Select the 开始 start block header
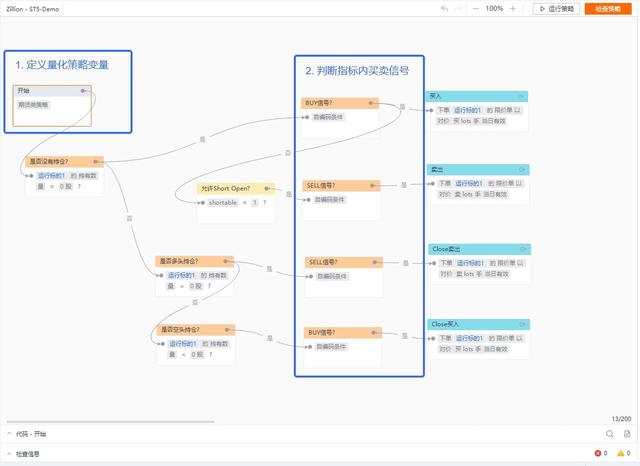The height and width of the screenshot is (466, 640). pos(52,91)
